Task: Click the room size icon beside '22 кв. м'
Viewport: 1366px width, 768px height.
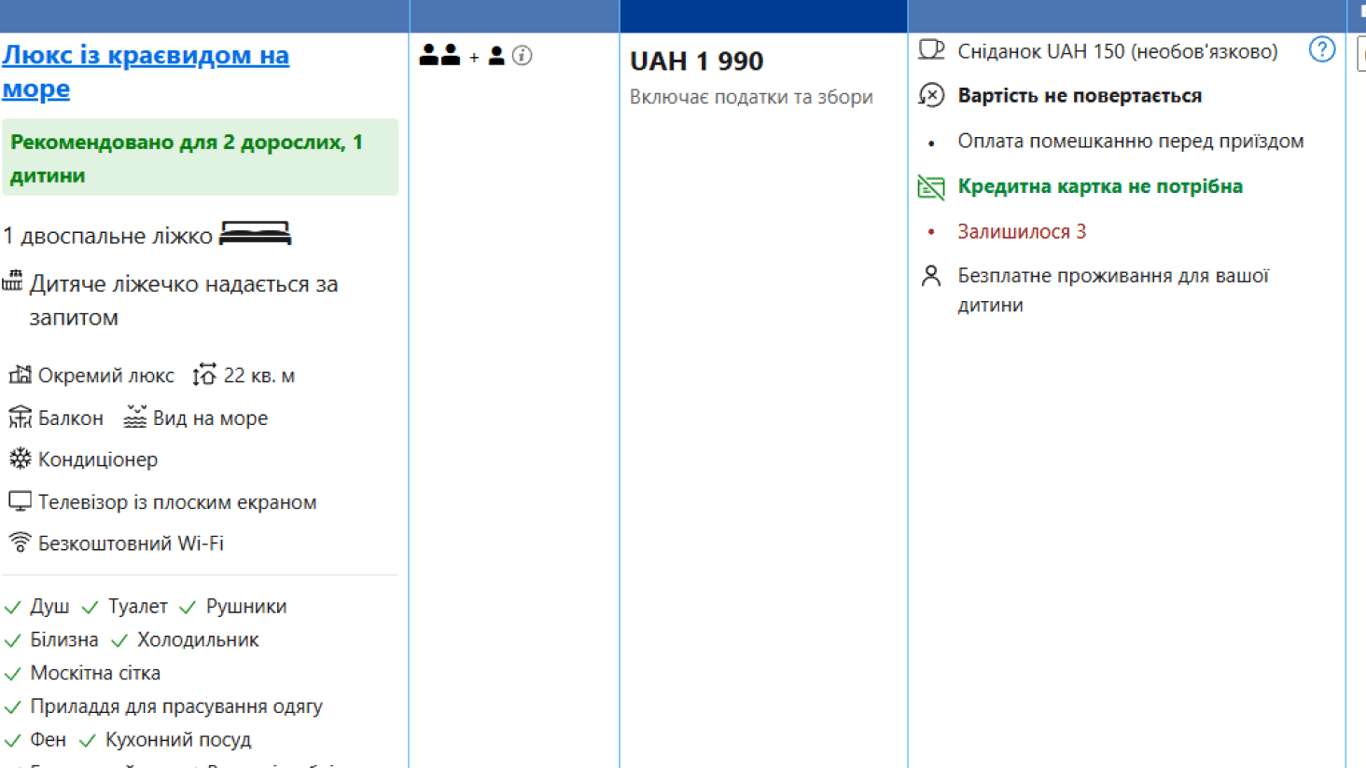Action: coord(205,376)
